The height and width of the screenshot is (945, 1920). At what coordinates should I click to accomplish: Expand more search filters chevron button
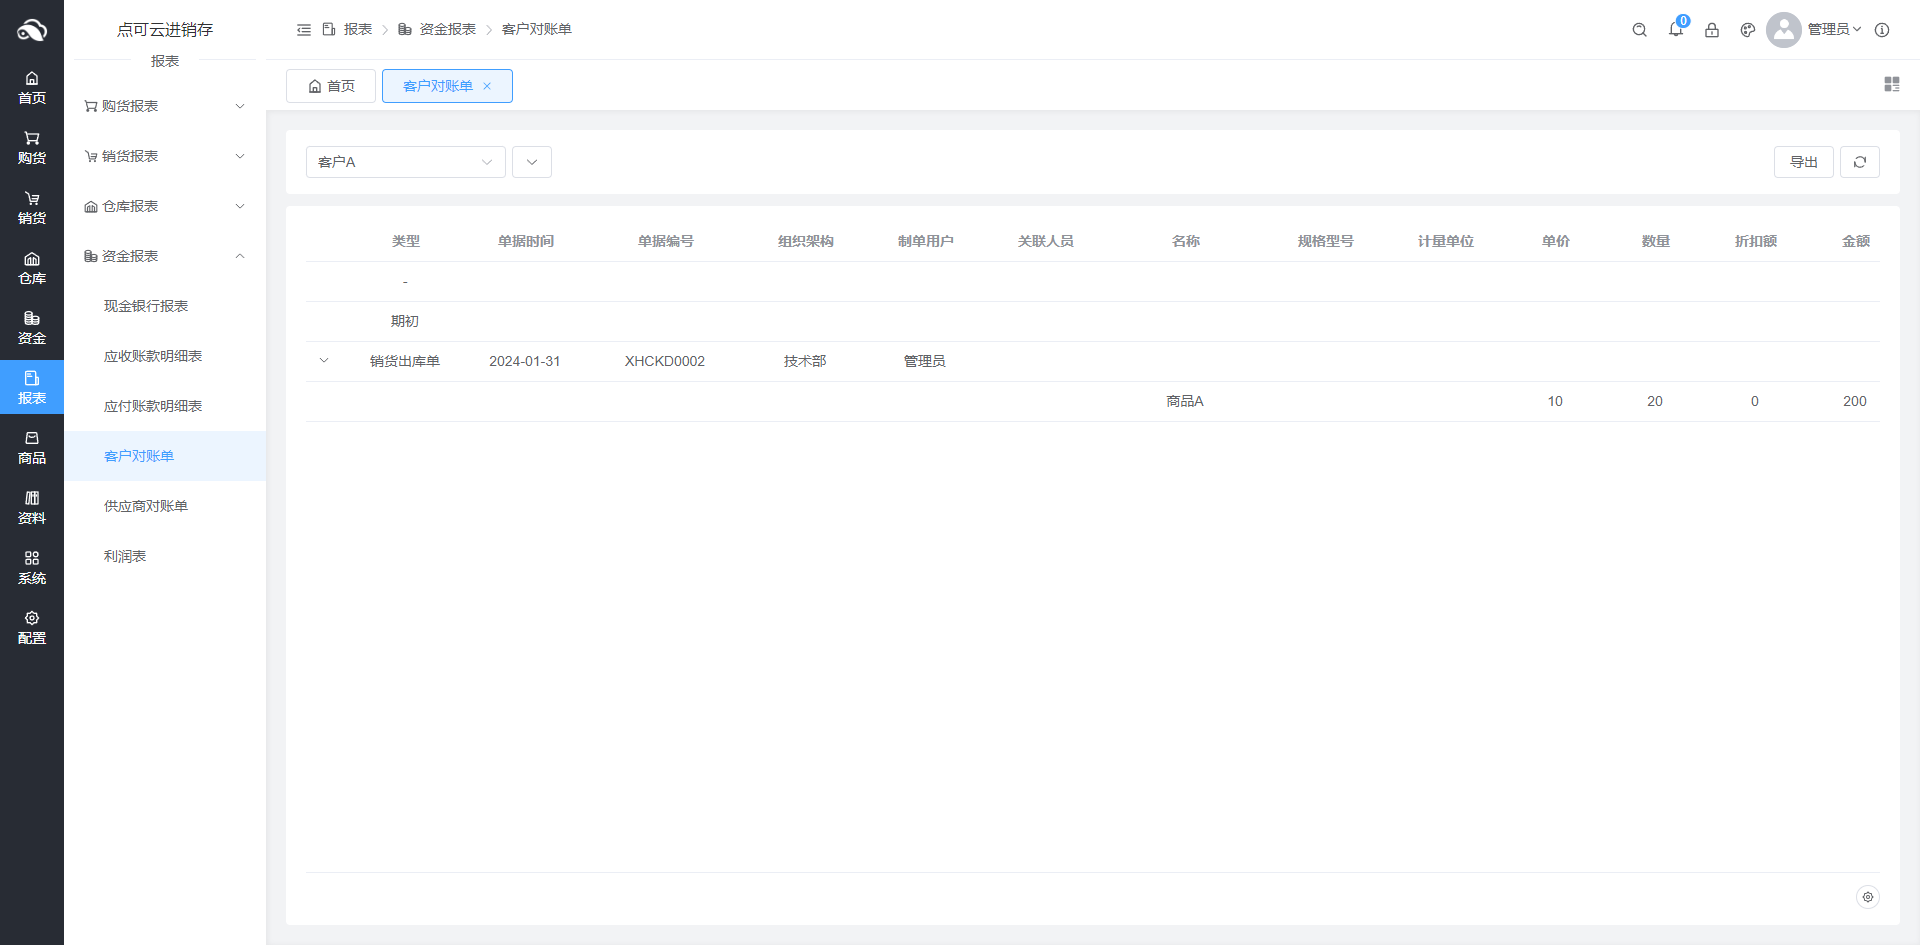(x=532, y=162)
